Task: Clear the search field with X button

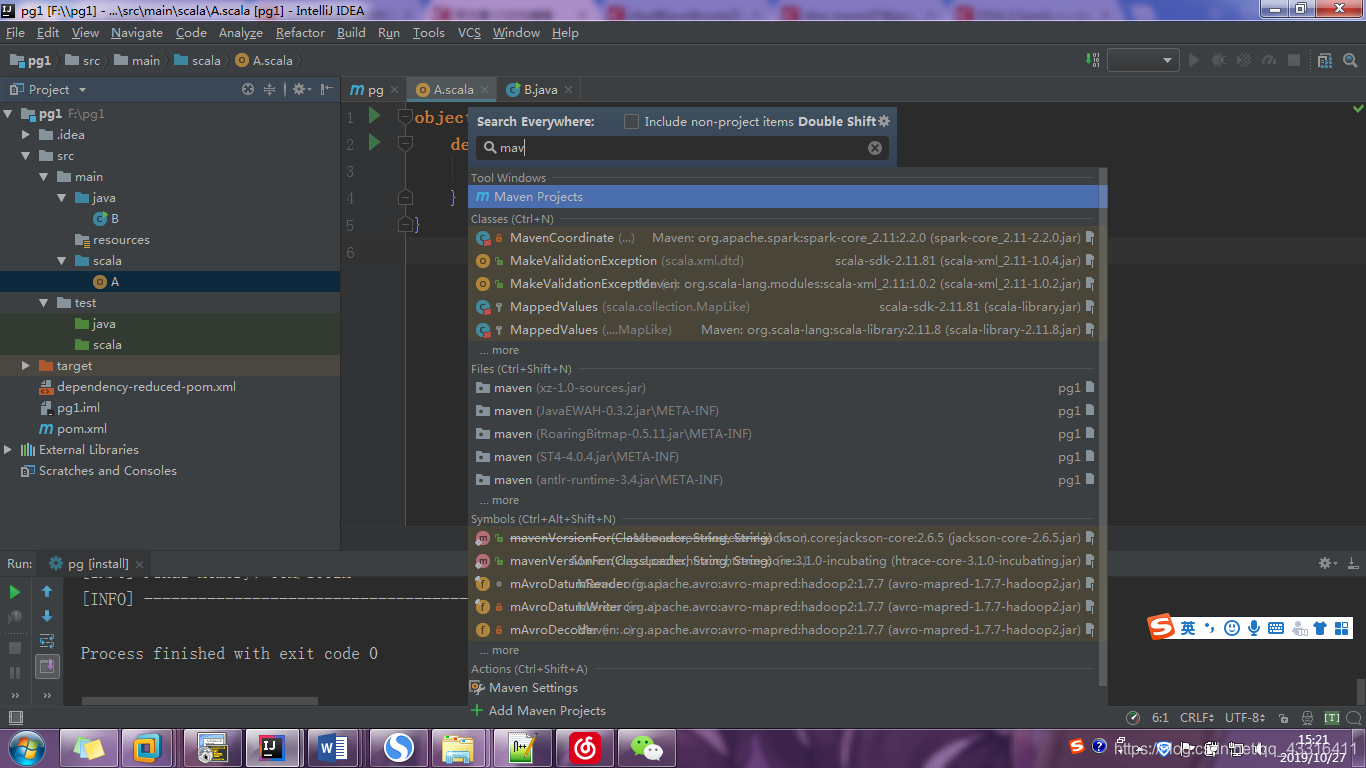Action: [x=875, y=148]
